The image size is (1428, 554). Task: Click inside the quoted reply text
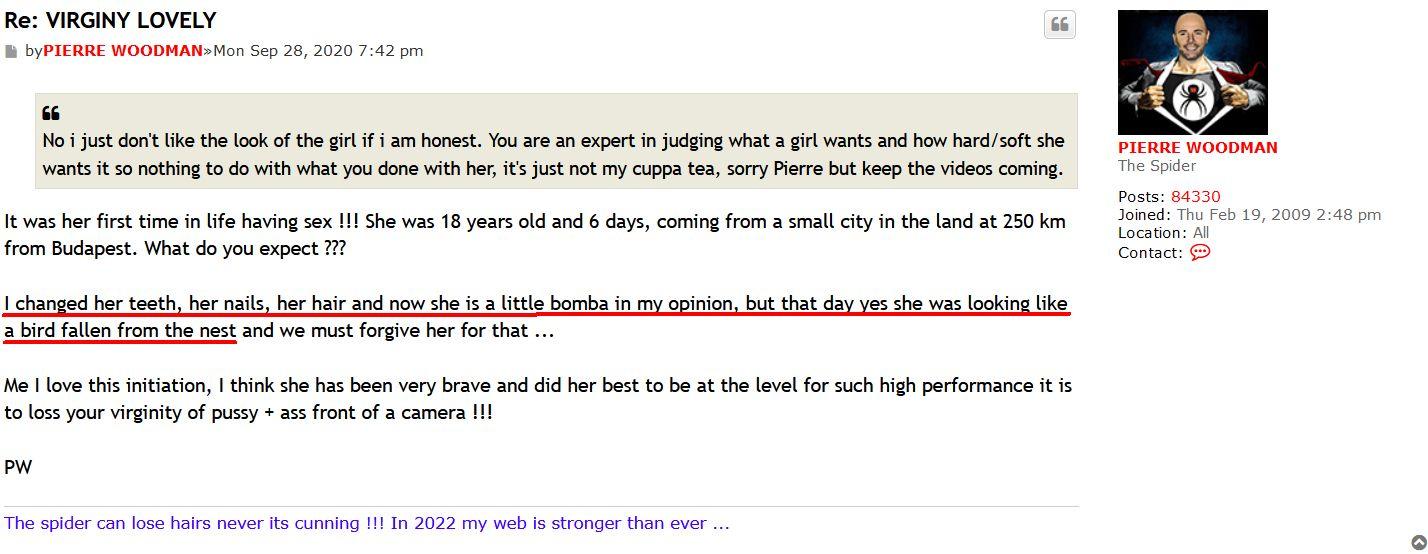(x=553, y=155)
